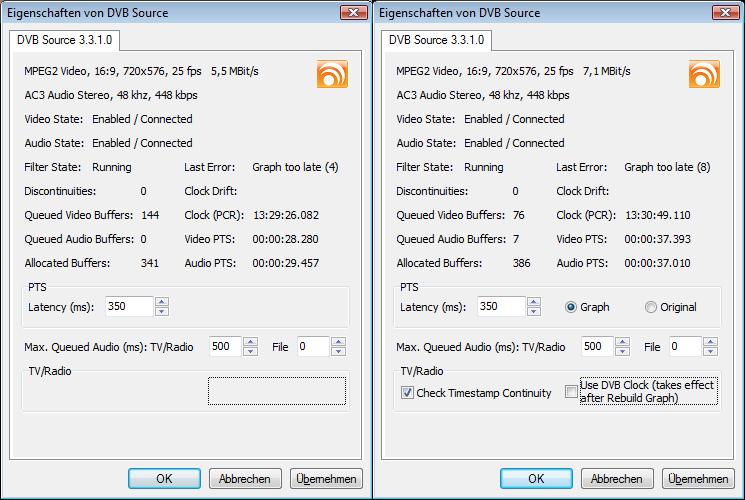
Task: Click the orange DVB icon beside 5,5 MBit/s
Action: coord(332,75)
